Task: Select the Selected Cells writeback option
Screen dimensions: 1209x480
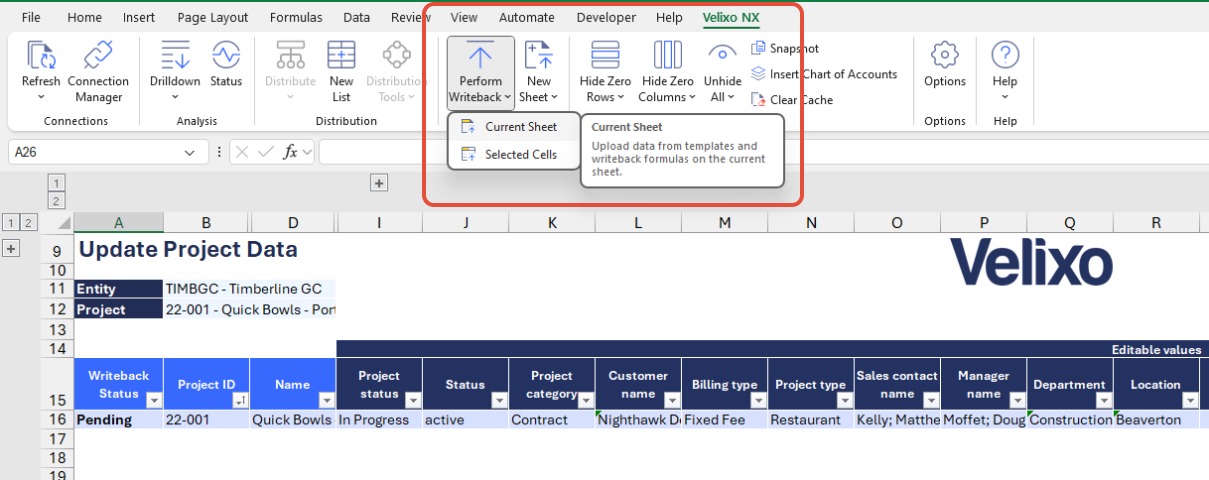Action: pos(514,155)
